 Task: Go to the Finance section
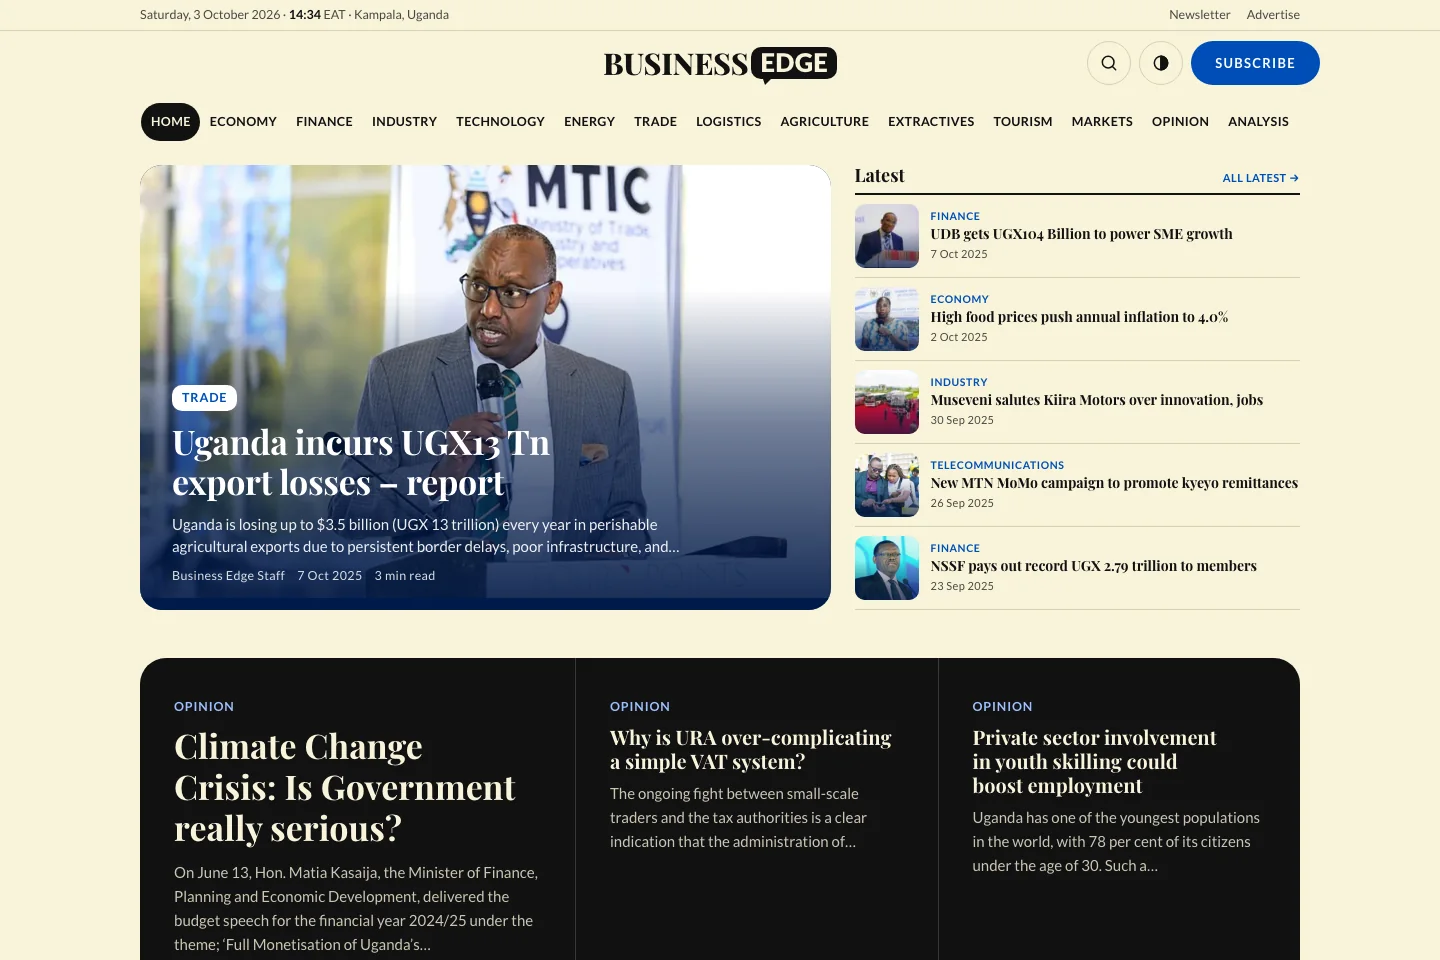coord(324,122)
